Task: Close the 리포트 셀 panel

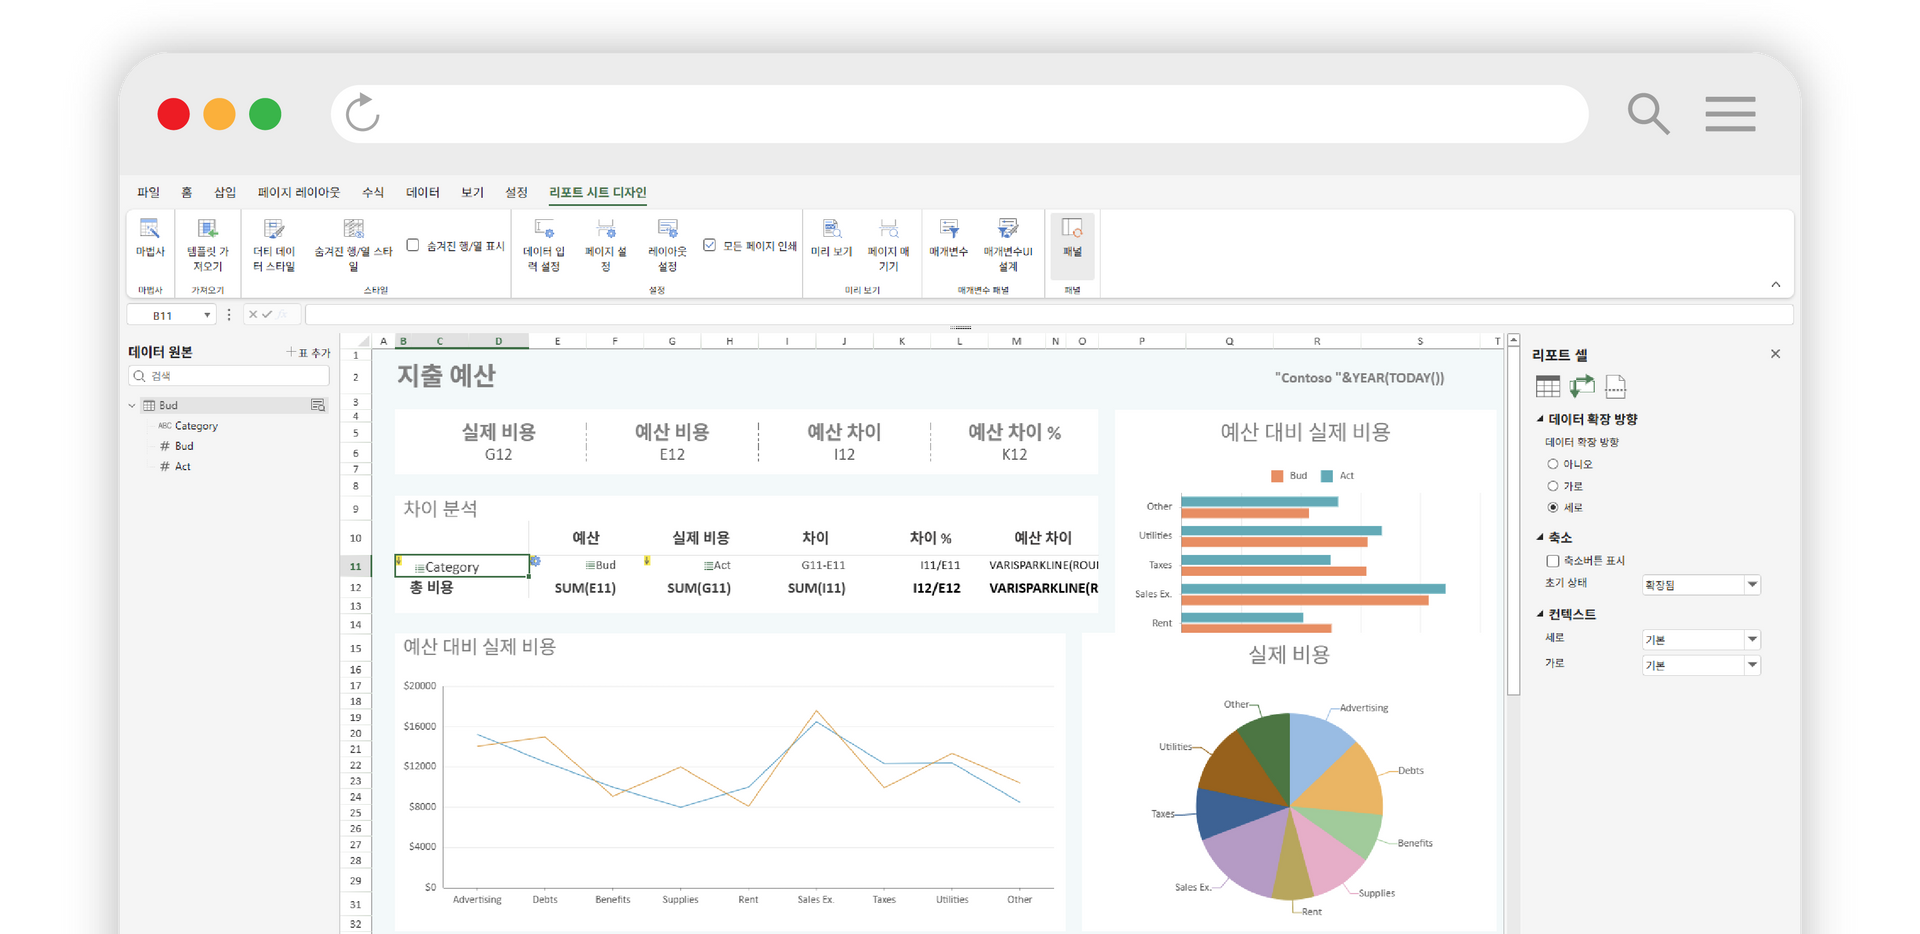Action: [1775, 354]
